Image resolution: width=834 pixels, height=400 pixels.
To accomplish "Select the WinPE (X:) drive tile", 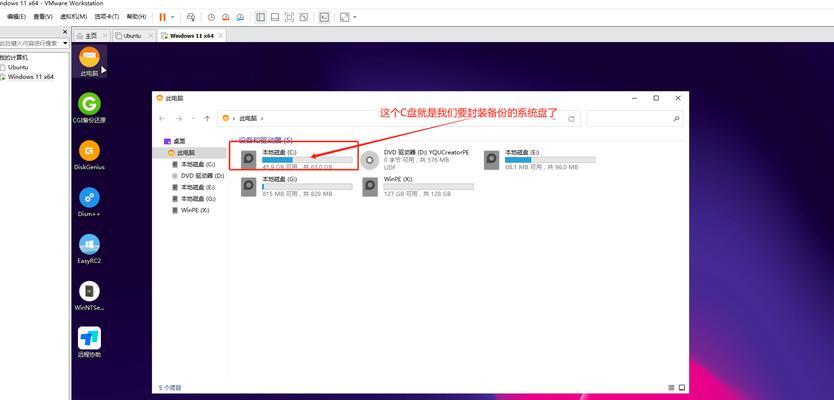I will (418, 187).
